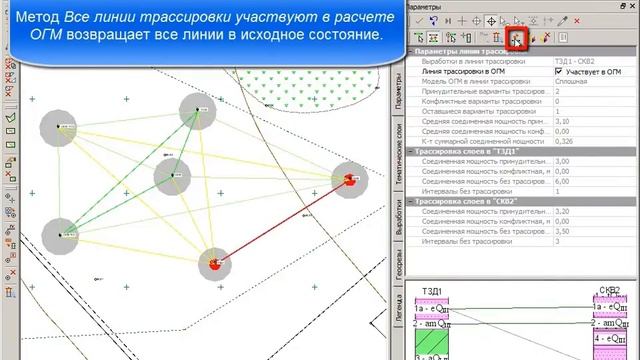
Task: Click the red borehole marker at bottom of map
Action: 215,264
